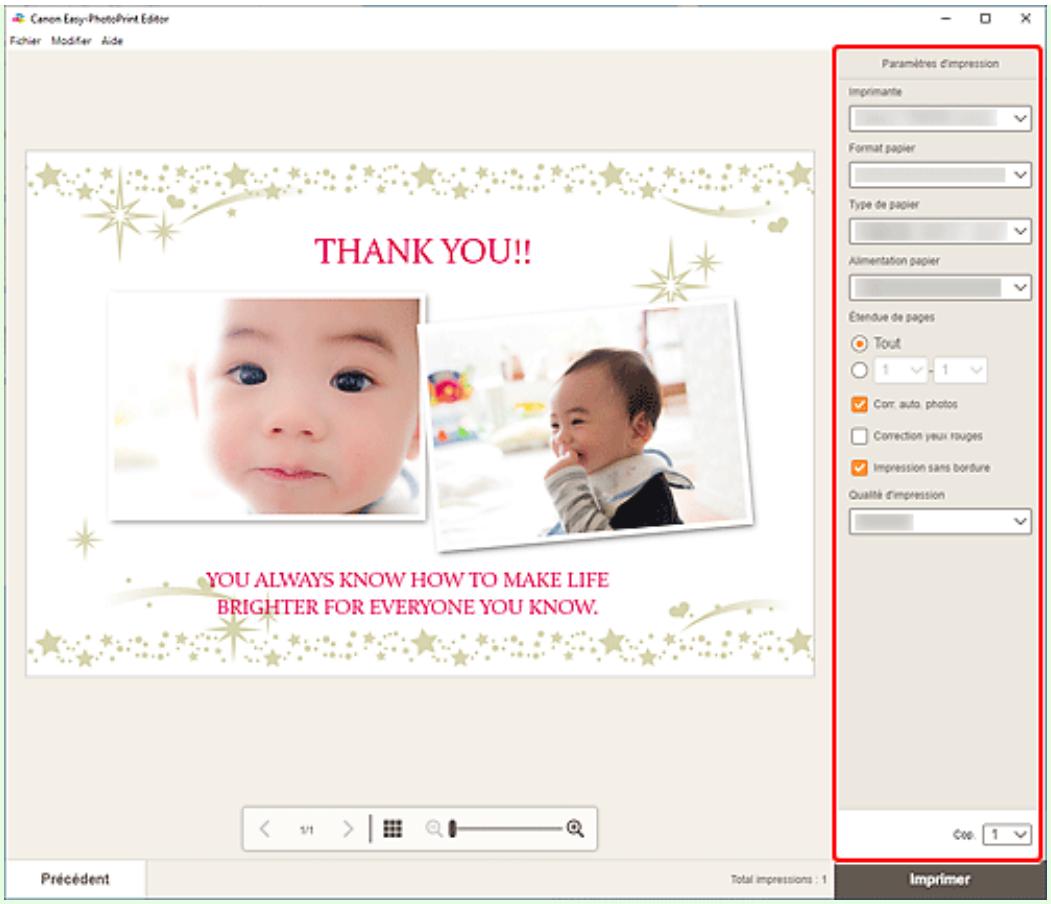
Task: Expand the Alimentation papier dropdown
Action: pos(939,287)
